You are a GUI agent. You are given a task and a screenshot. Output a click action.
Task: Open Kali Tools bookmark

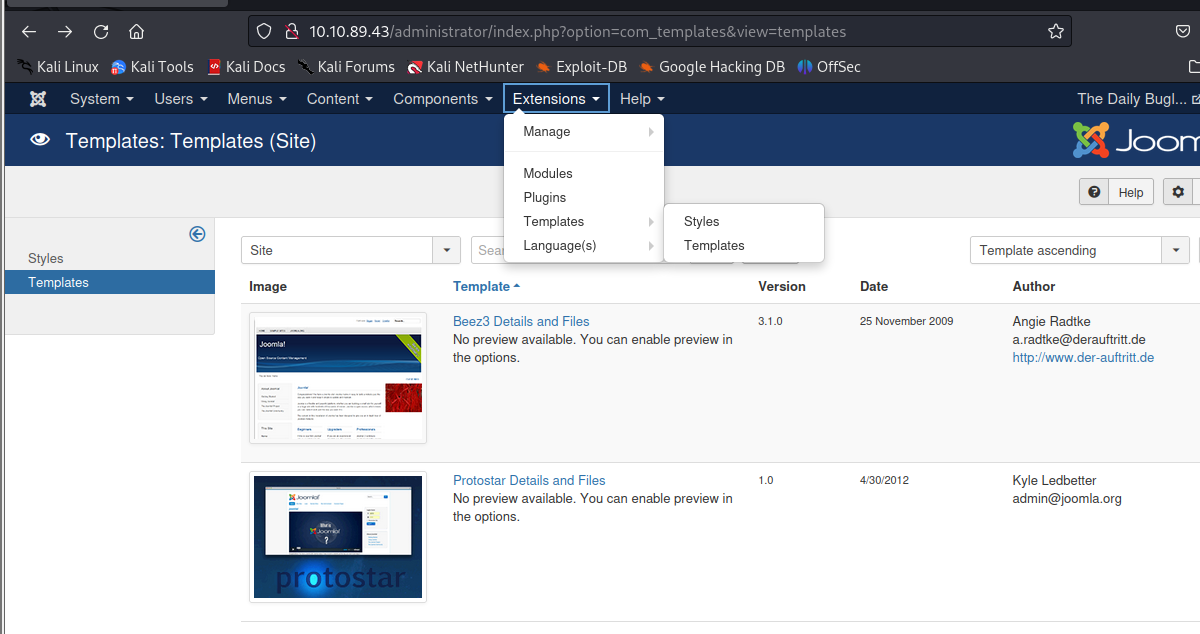(152, 67)
